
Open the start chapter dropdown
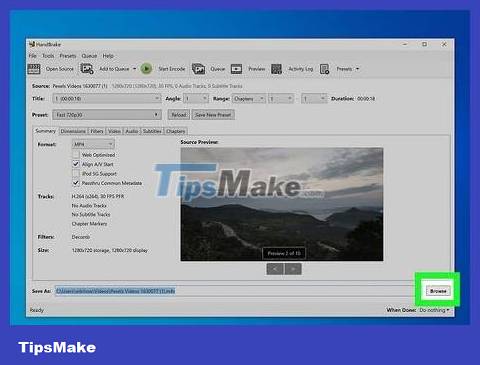(x=281, y=99)
